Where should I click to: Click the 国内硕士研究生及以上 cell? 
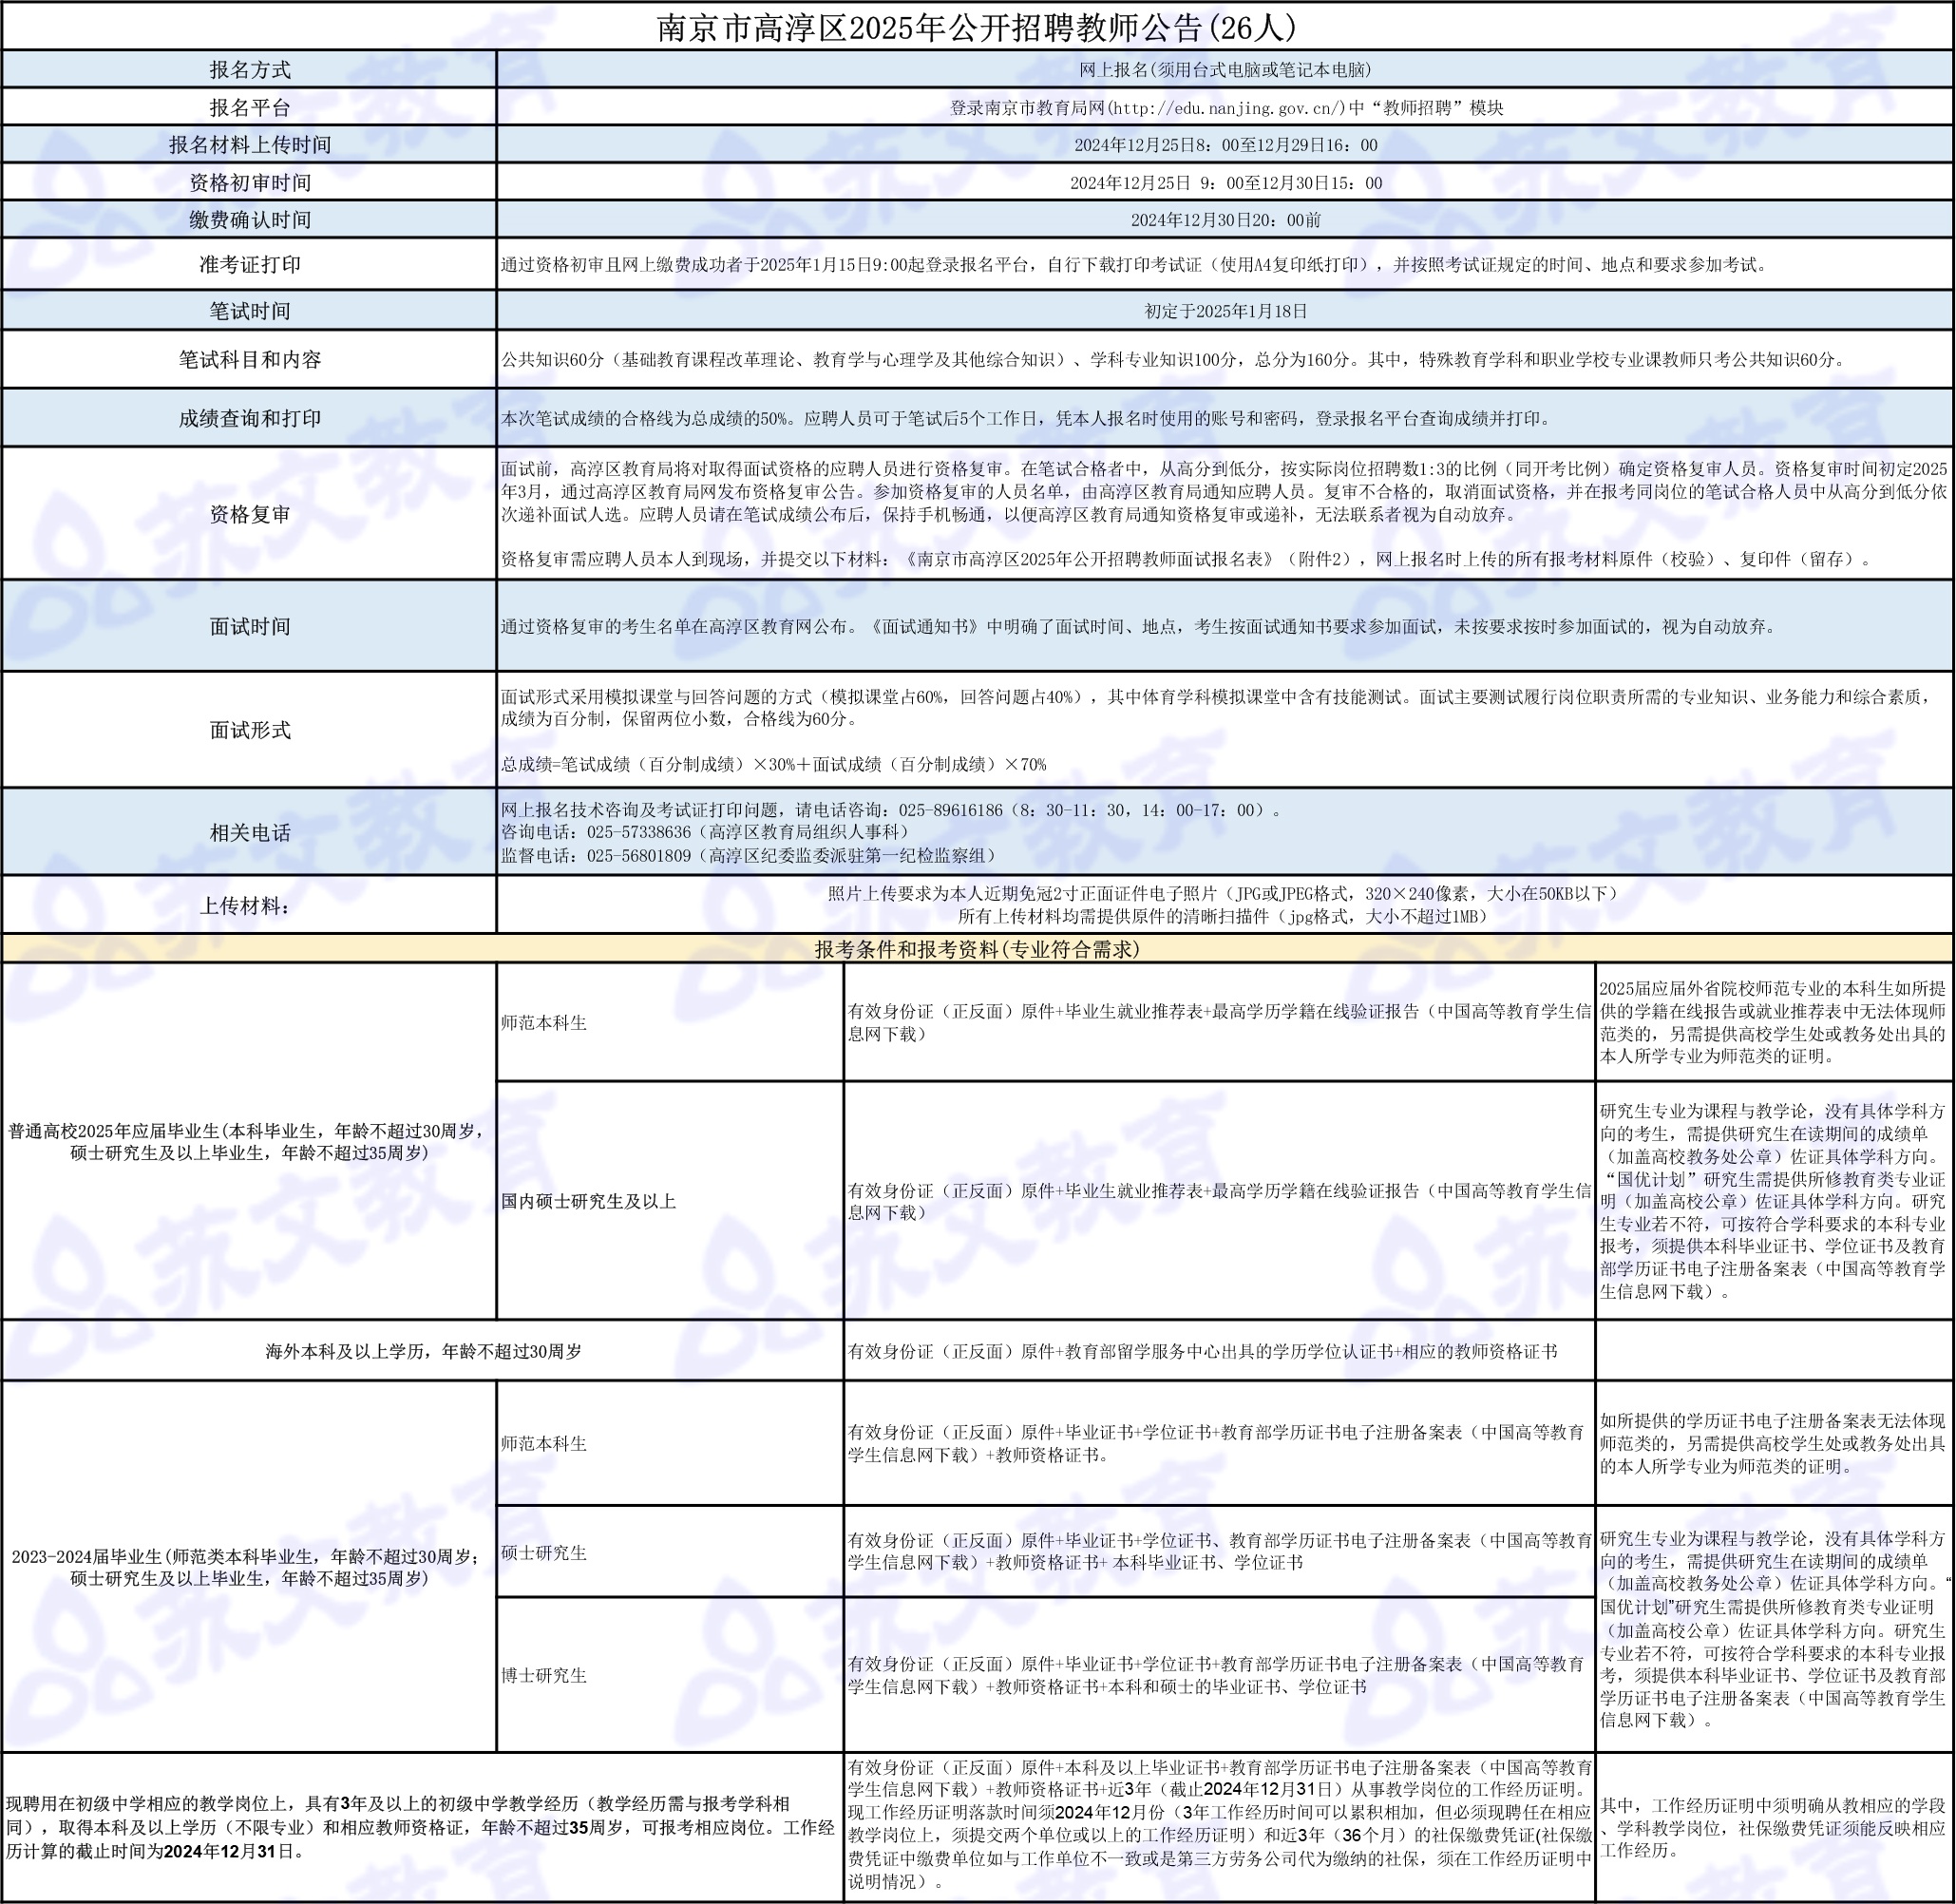(x=670, y=1200)
